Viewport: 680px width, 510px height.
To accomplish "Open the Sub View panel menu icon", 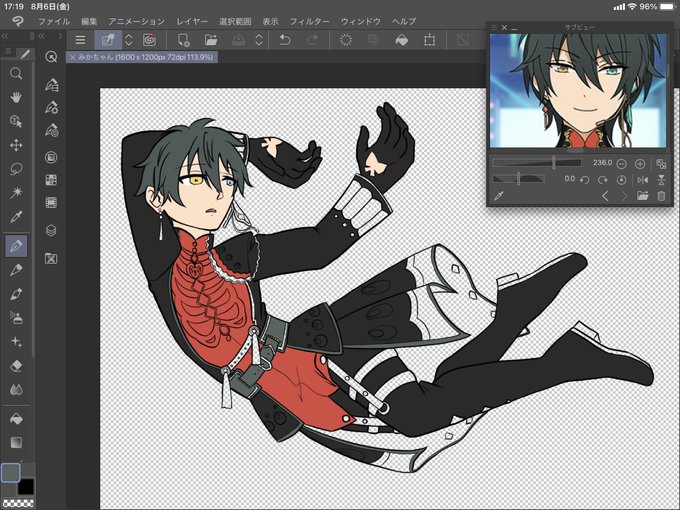I will point(494,27).
